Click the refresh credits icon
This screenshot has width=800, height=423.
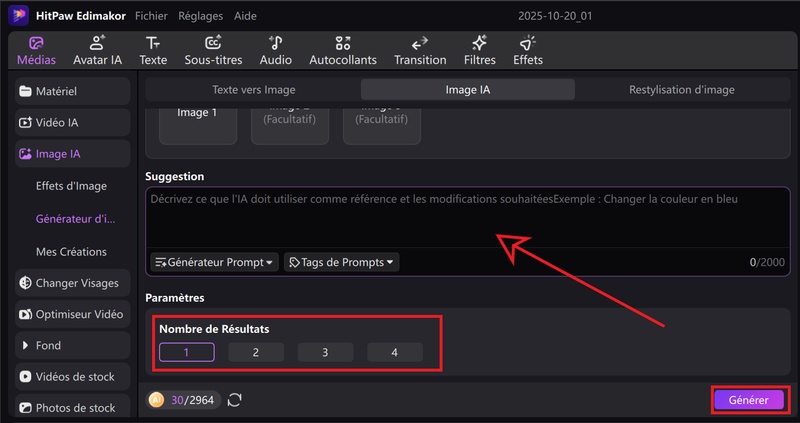click(235, 400)
